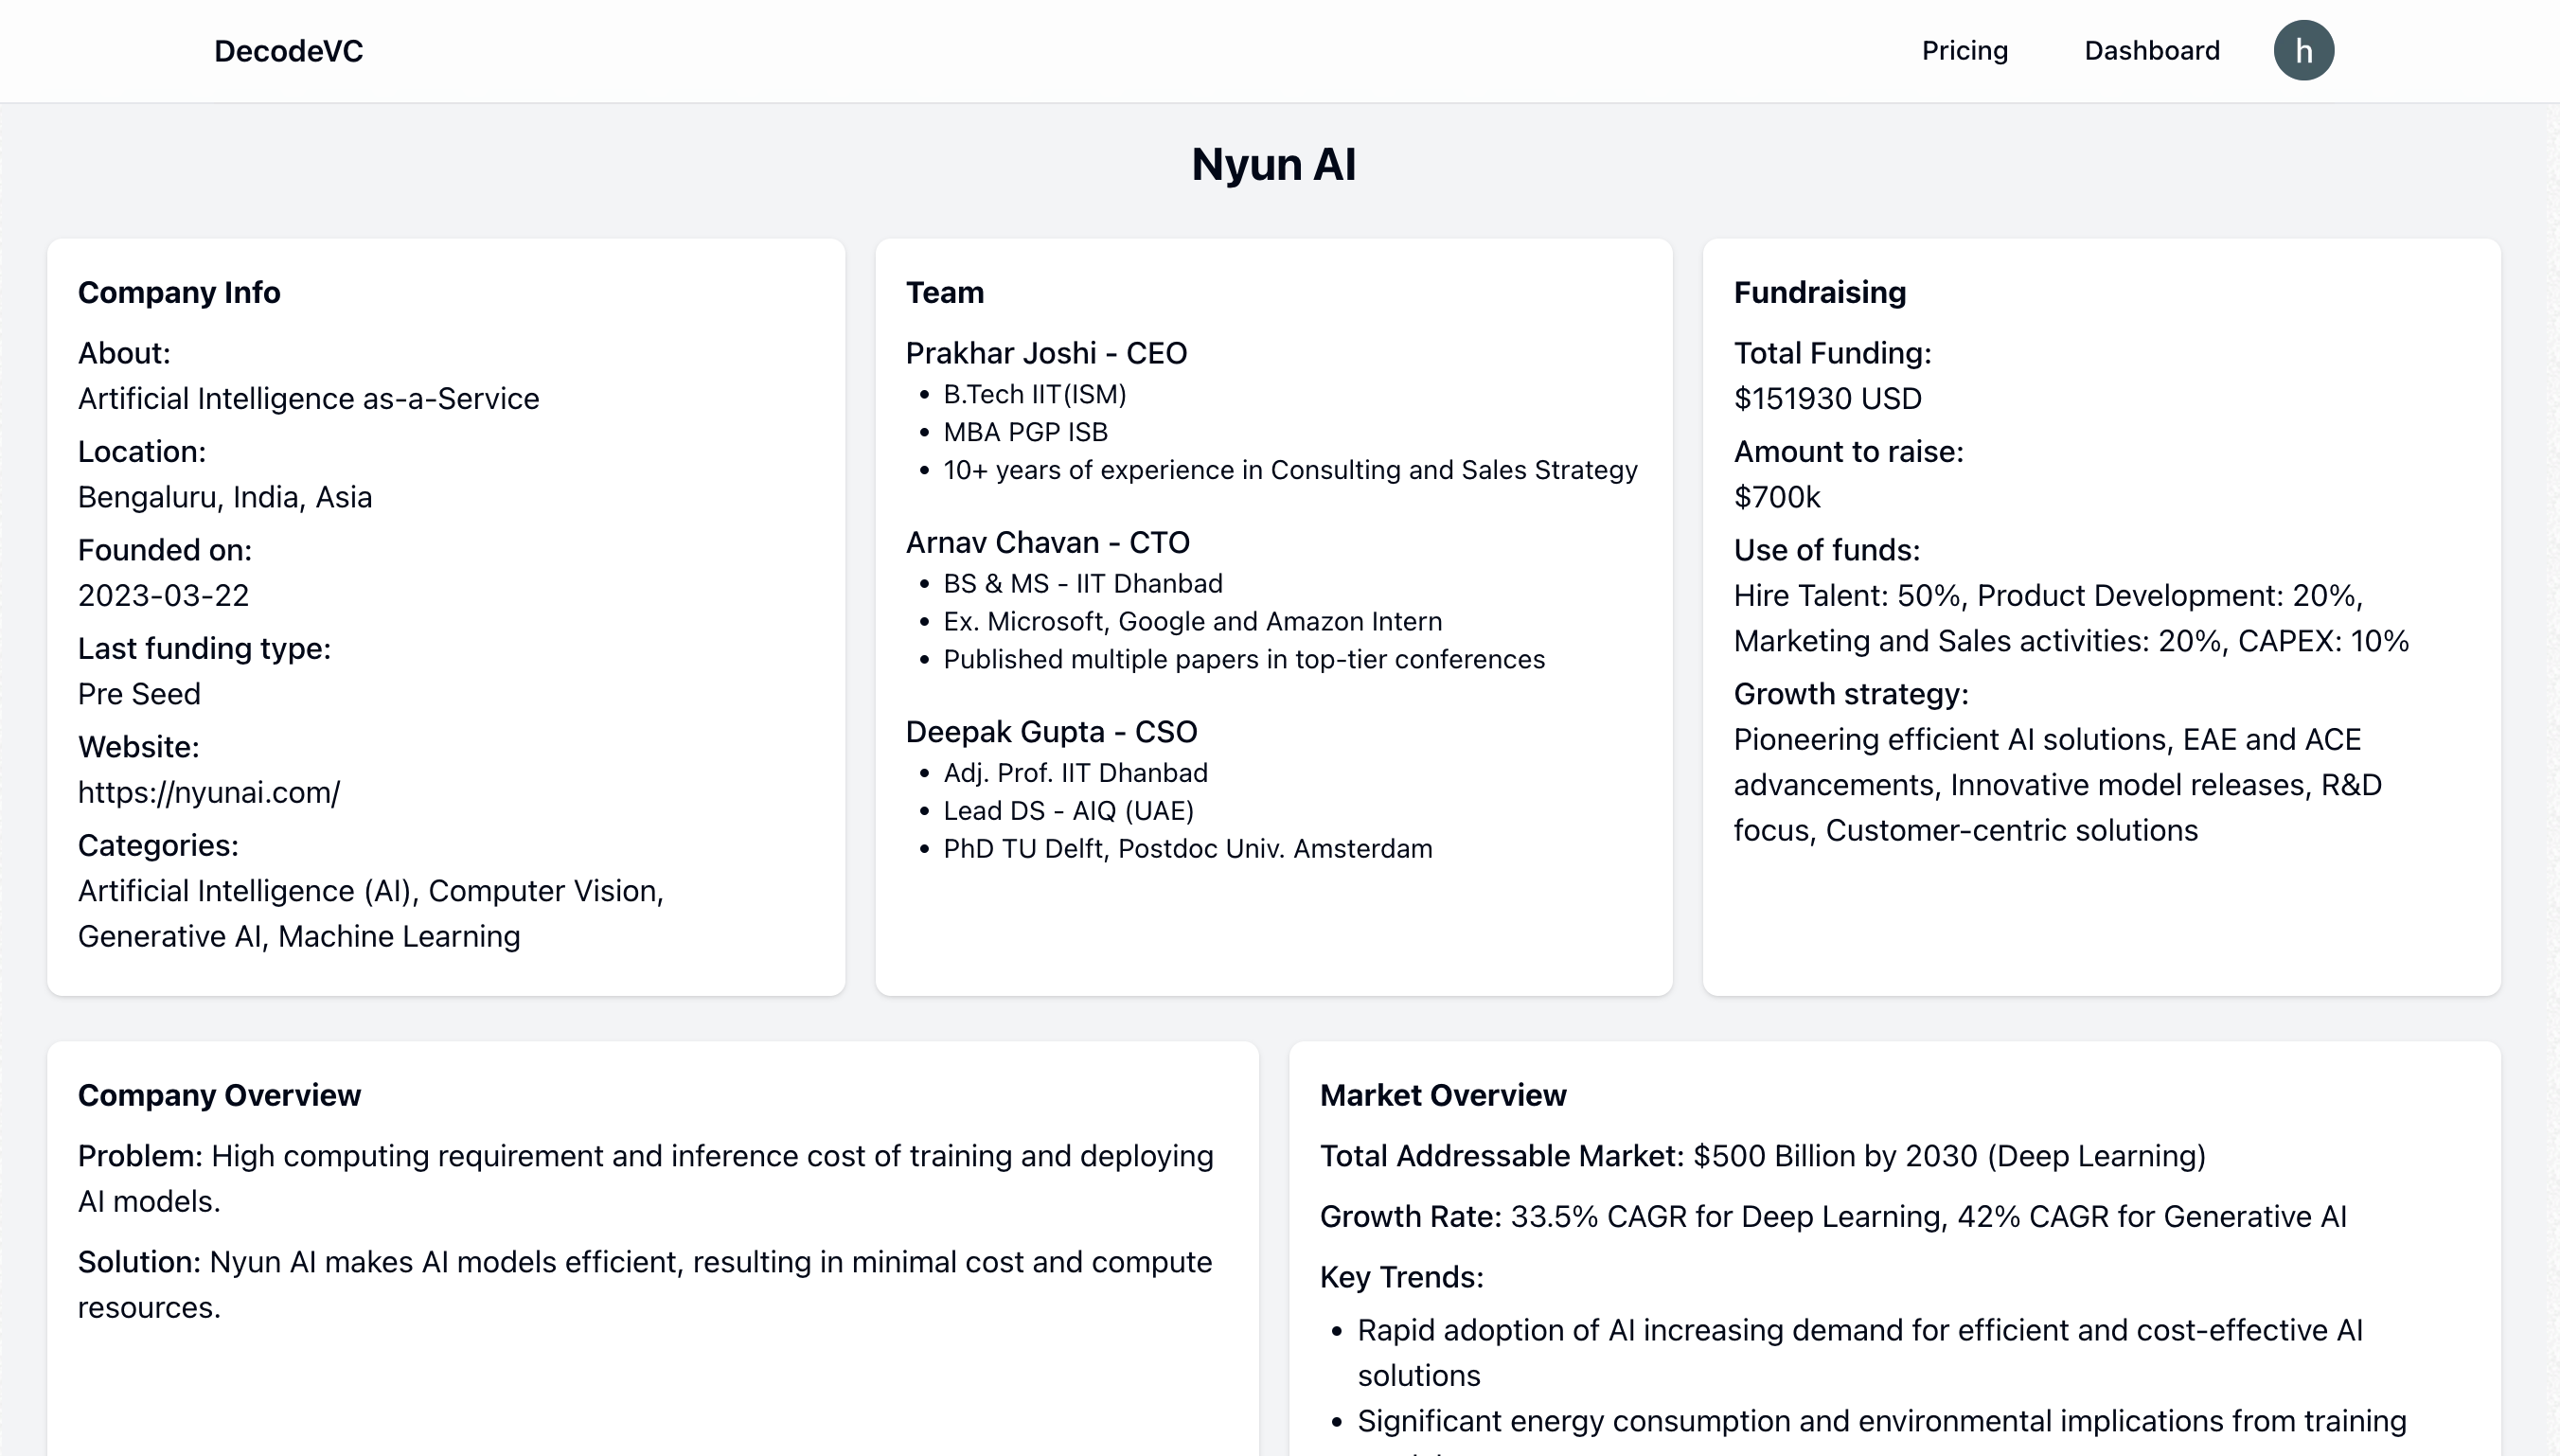Click the 'Significant energy consumption' trend bullet
Image resolution: width=2560 pixels, height=1456 pixels.
click(1881, 1421)
